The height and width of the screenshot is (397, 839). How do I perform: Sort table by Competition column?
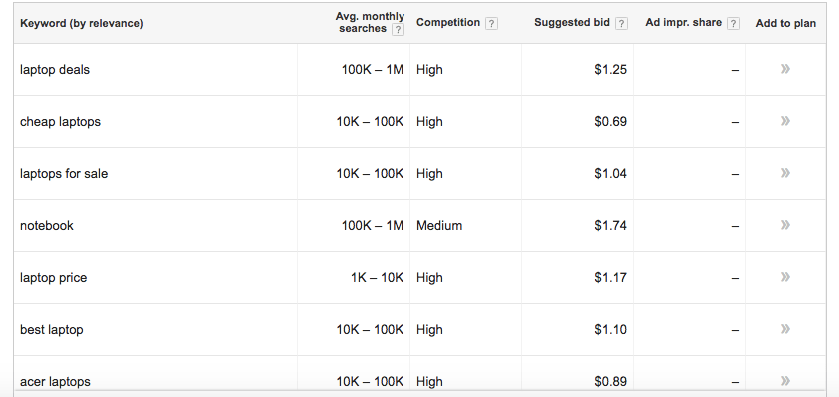(448, 22)
